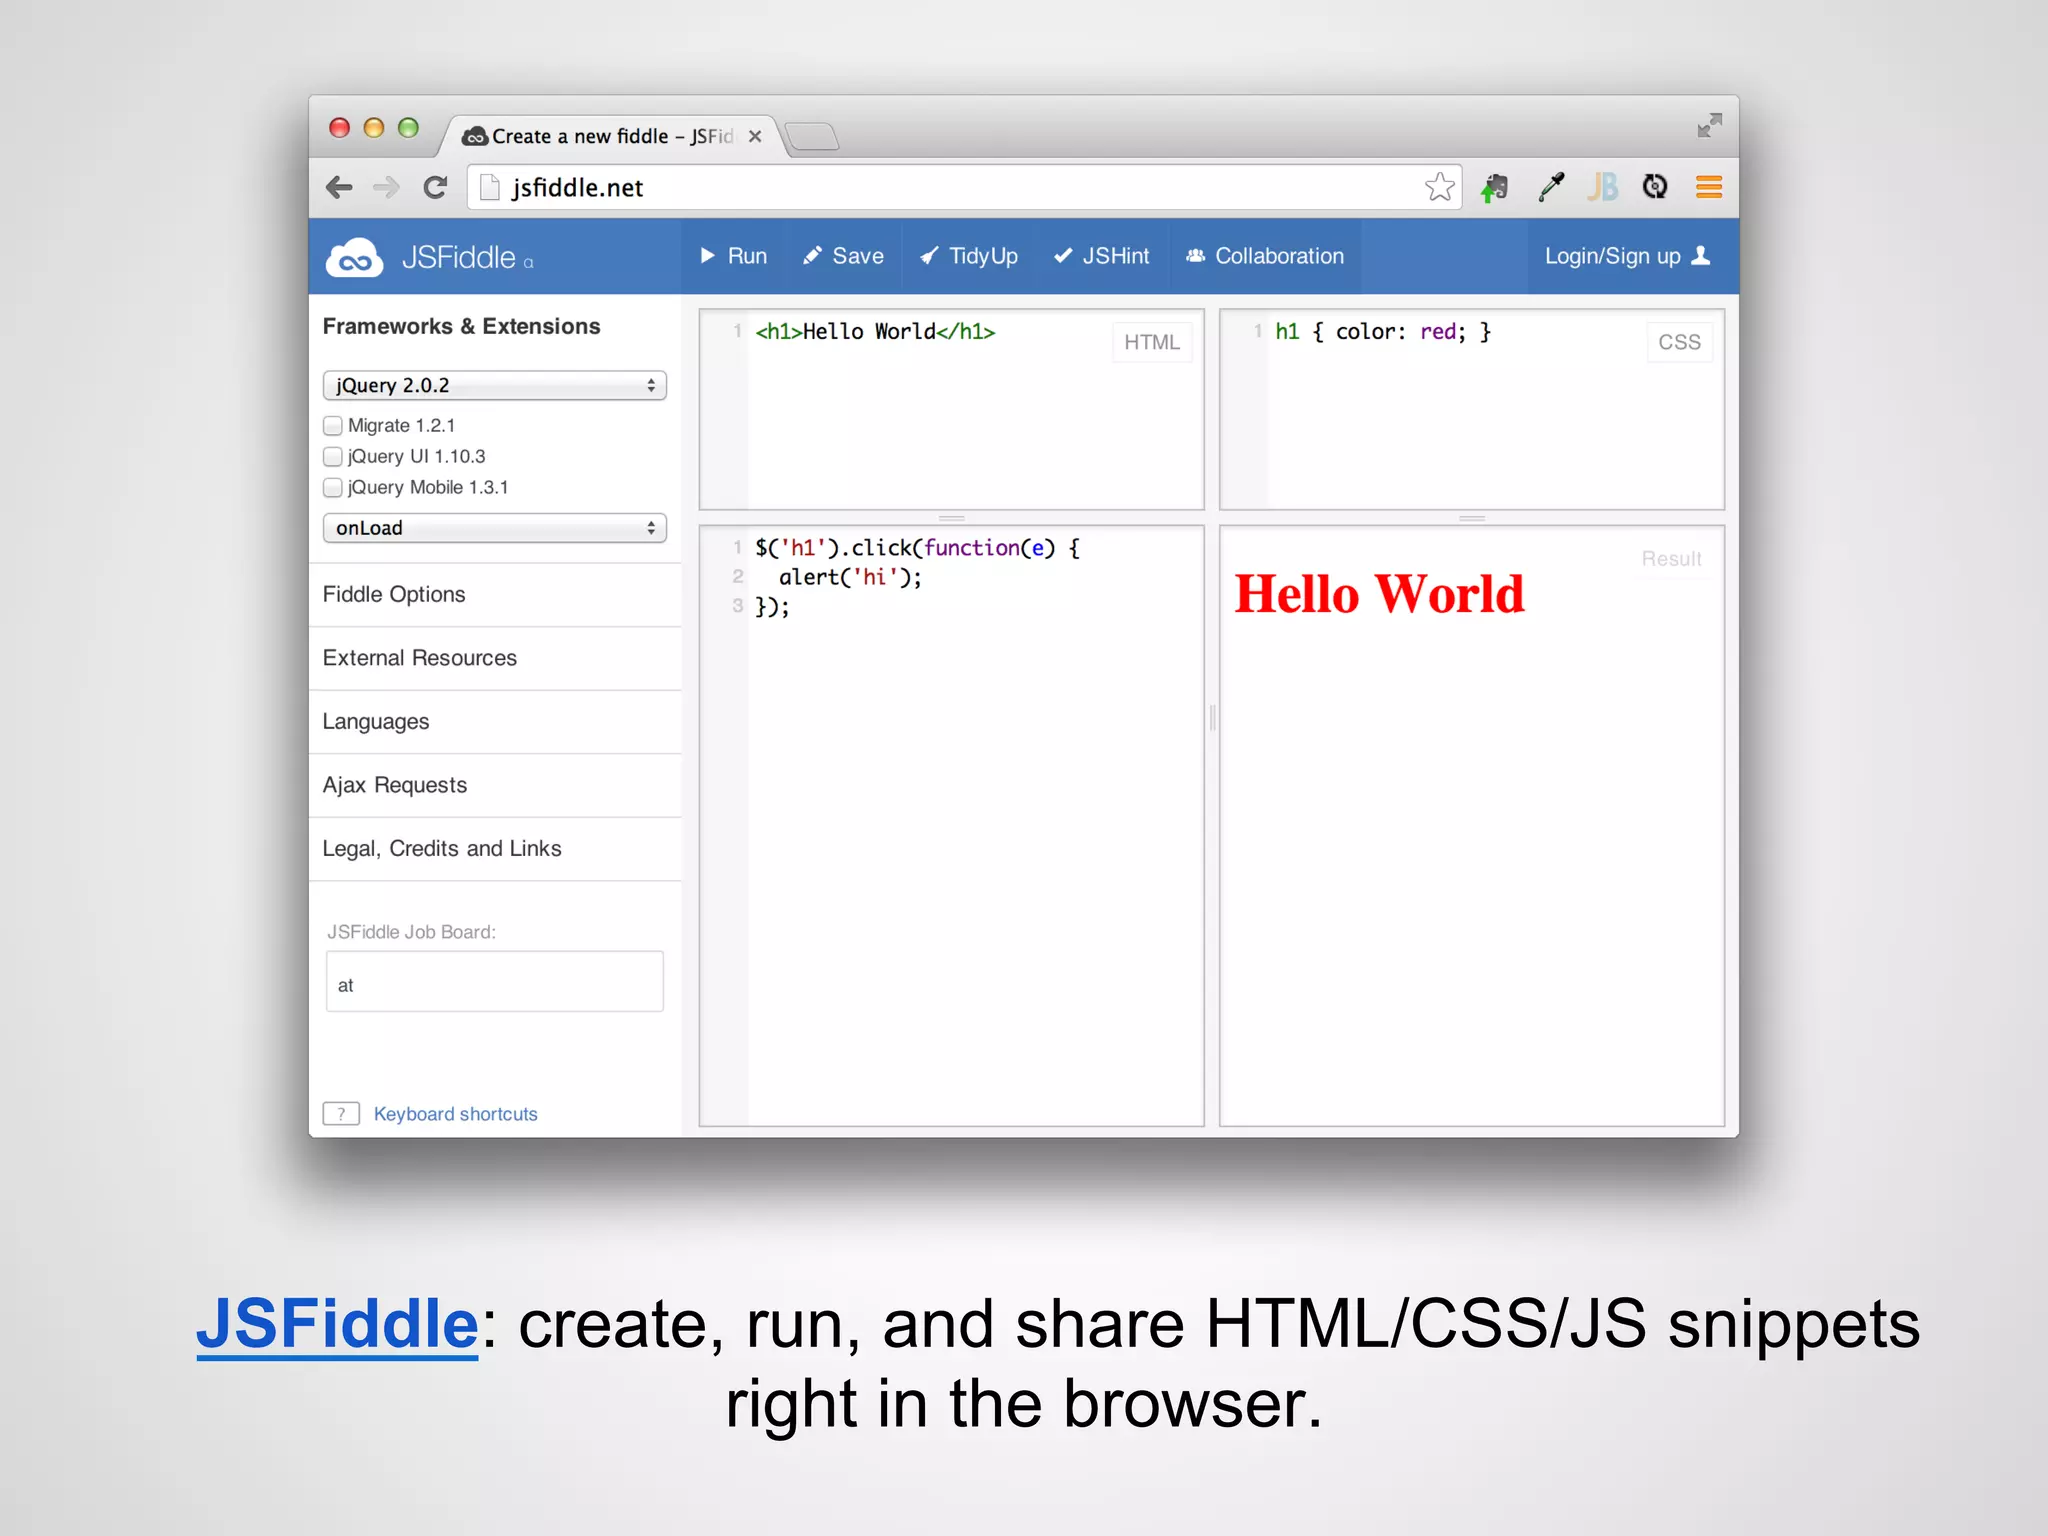Click the page icon in the address bar
Viewport: 2048px width, 1536px height.
pos(489,187)
